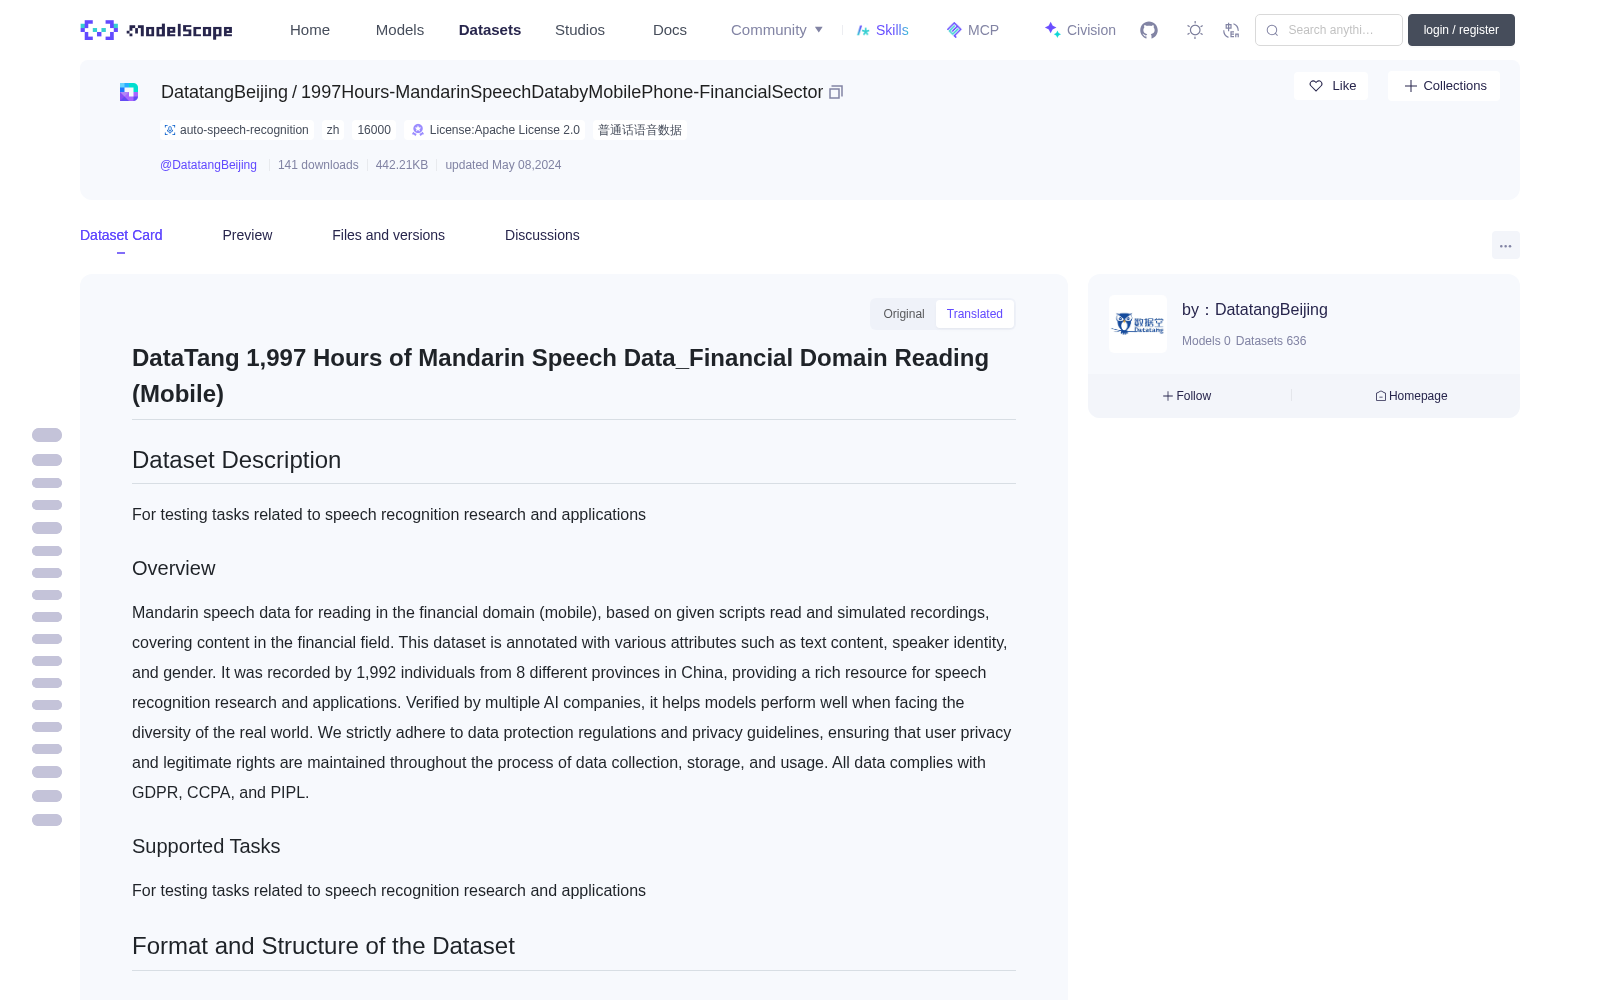Click the by: DatatangBeijing organization name
The width and height of the screenshot is (1600, 1000).
click(x=1255, y=310)
